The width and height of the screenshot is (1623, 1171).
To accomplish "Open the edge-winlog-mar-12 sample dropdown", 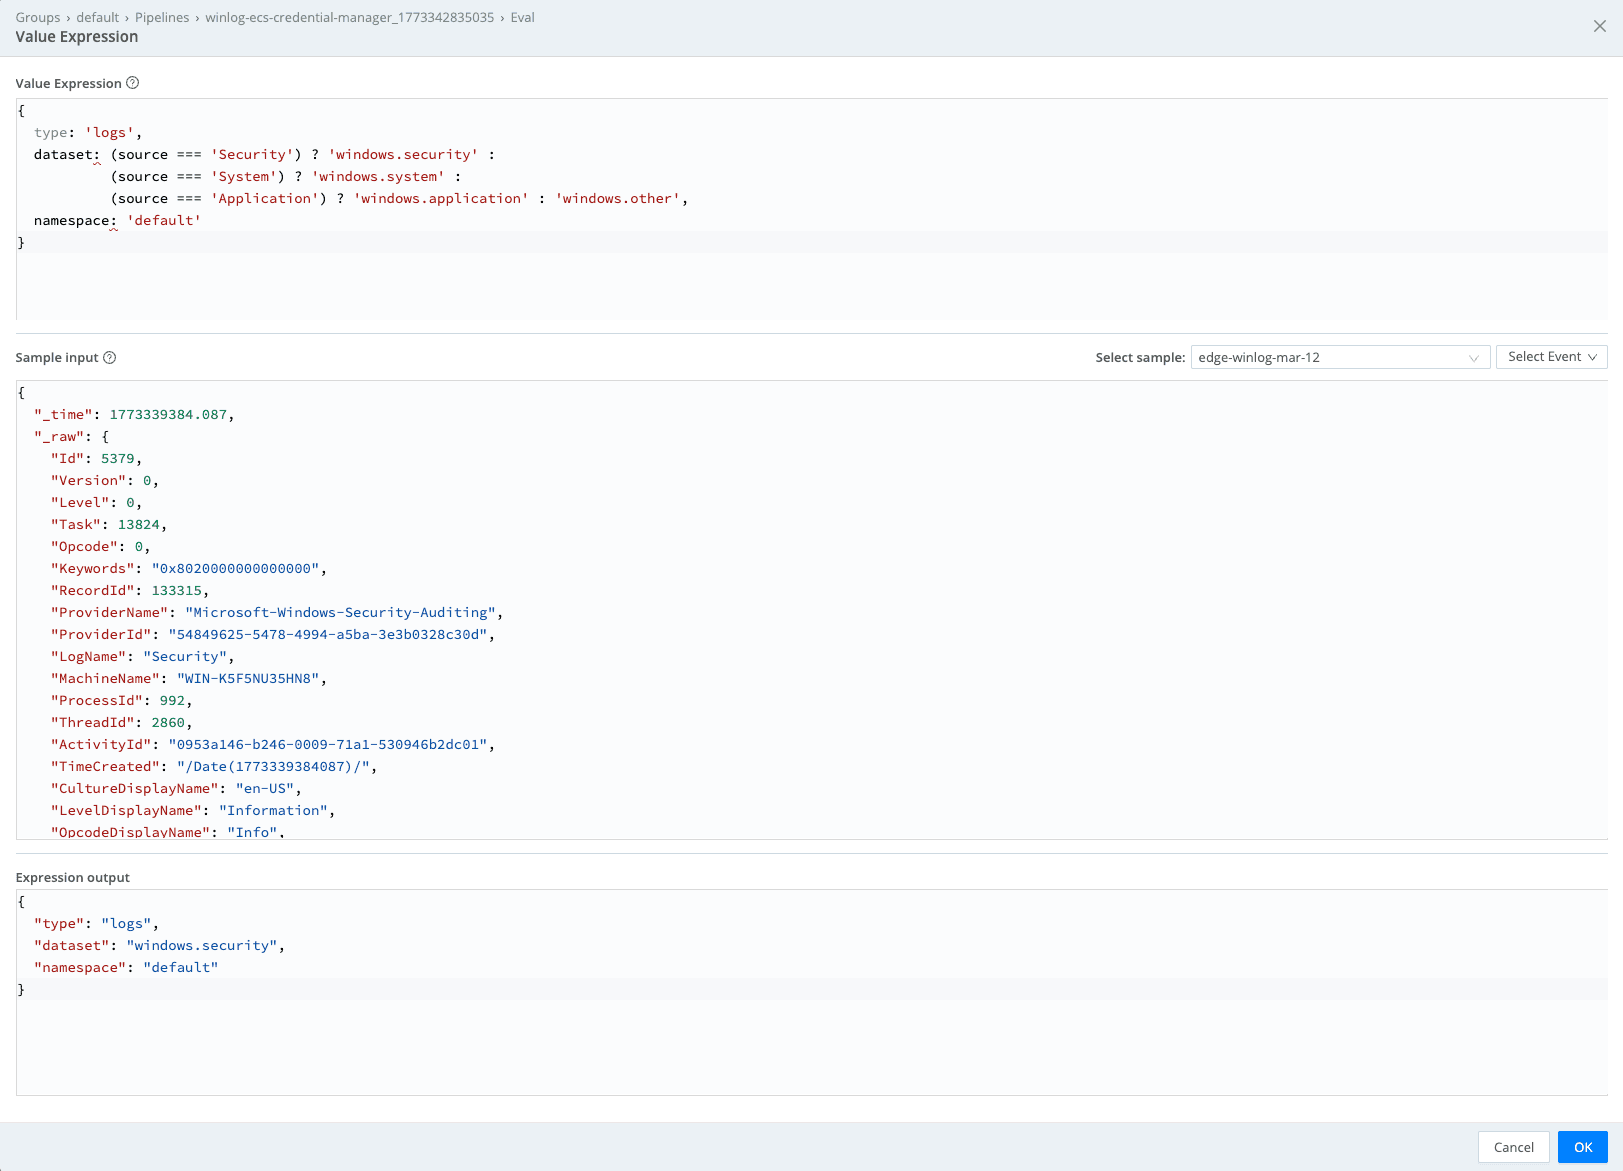I will [1330, 356].
